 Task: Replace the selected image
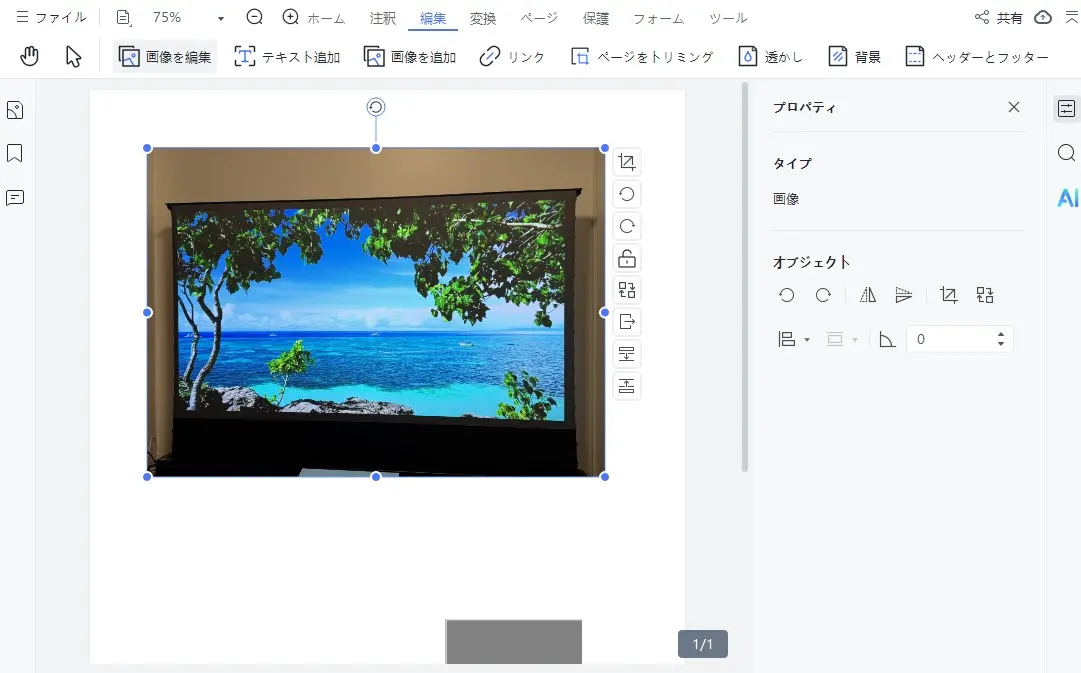click(x=627, y=290)
